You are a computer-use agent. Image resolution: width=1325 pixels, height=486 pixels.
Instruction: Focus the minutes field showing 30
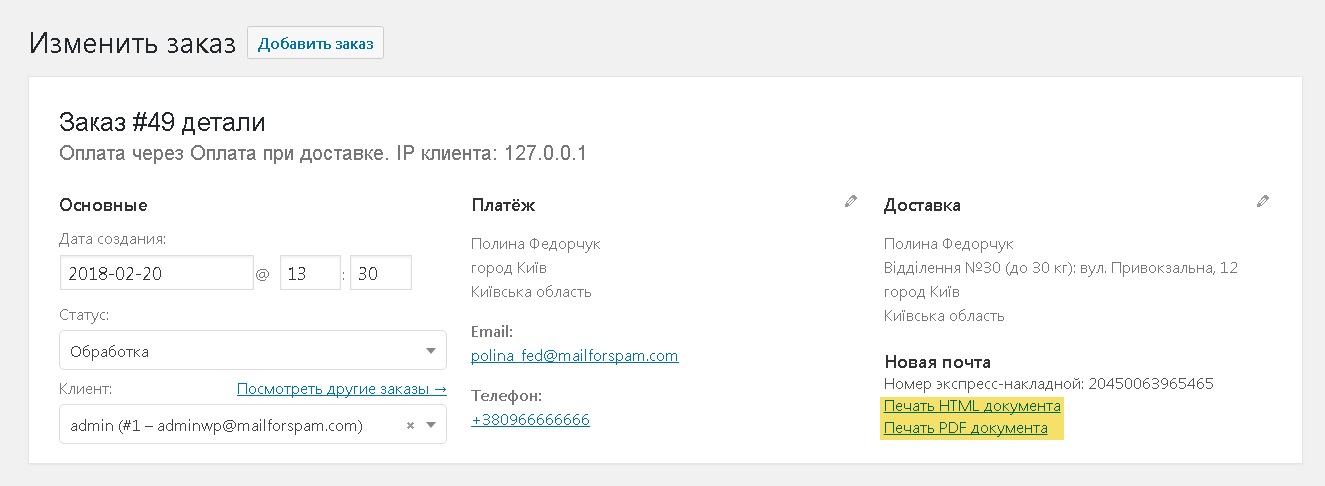point(381,273)
